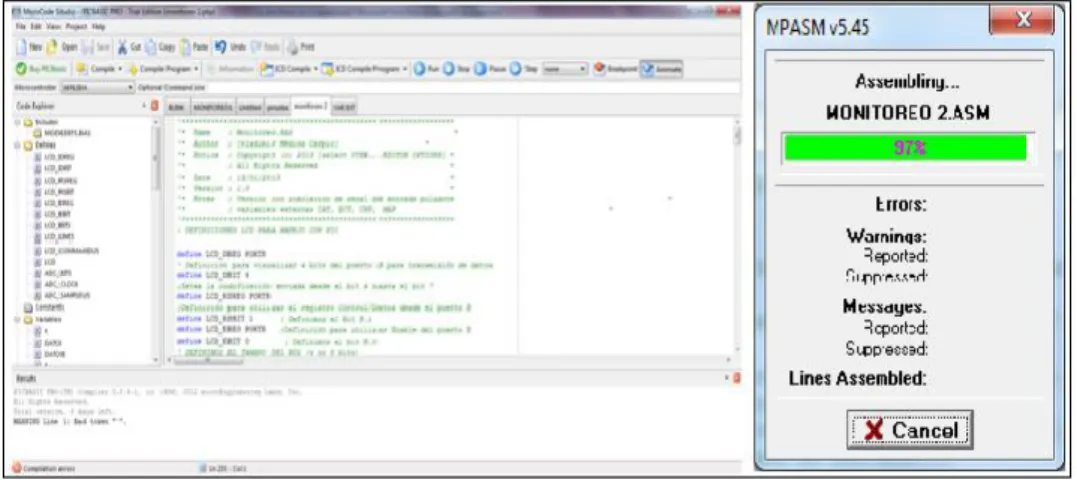The image size is (1077, 480).
Task: Switch to the monitoreo 2 editor tab
Action: click(x=309, y=106)
